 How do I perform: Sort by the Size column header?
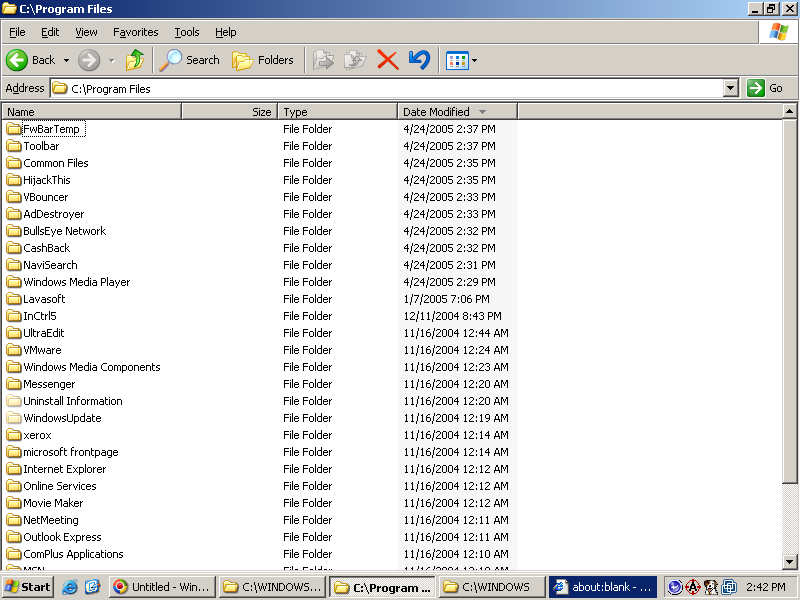[230, 112]
